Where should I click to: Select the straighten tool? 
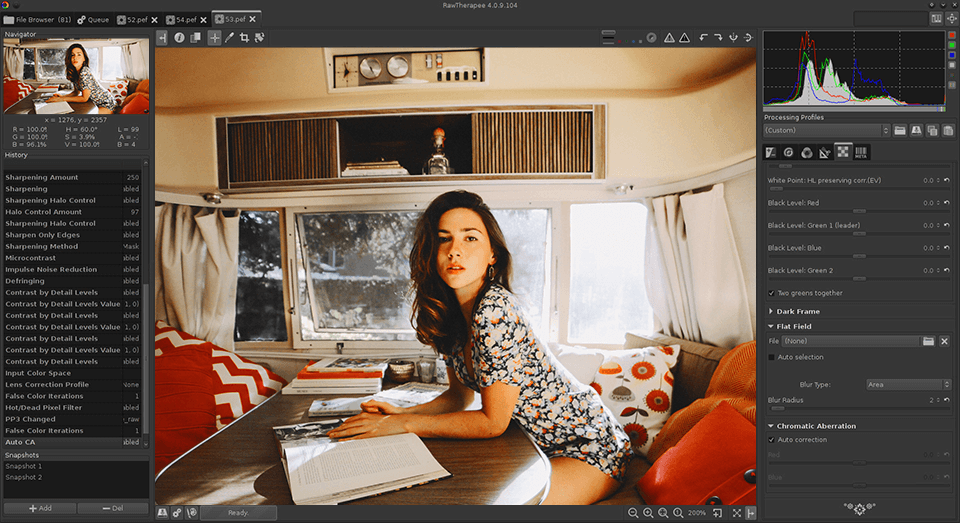pyautogui.click(x=260, y=37)
